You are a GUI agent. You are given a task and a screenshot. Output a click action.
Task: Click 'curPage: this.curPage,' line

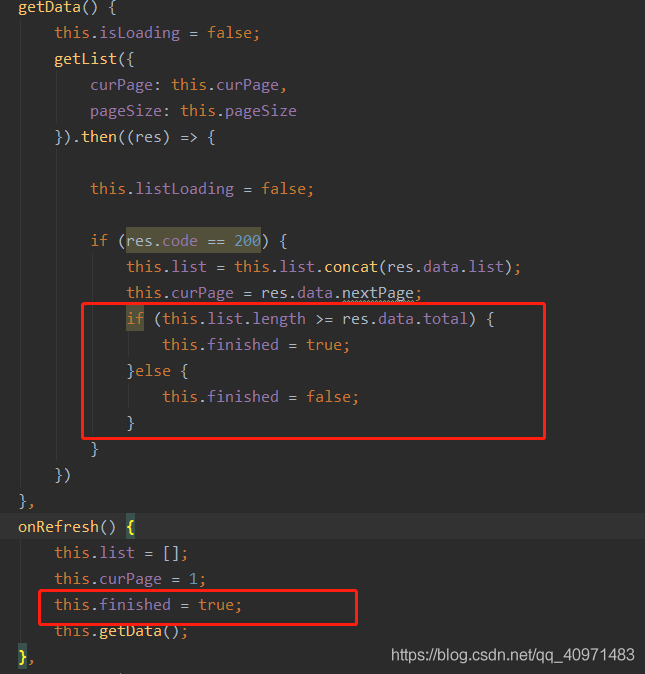coord(188,85)
